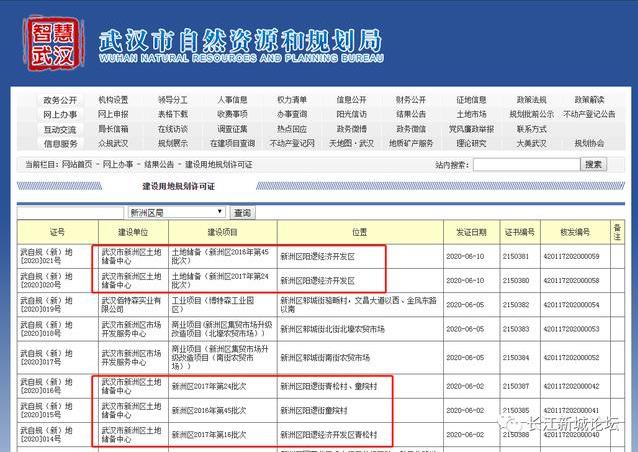Click 局长信箱 link
The width and height of the screenshot is (638, 452).
pos(113,129)
